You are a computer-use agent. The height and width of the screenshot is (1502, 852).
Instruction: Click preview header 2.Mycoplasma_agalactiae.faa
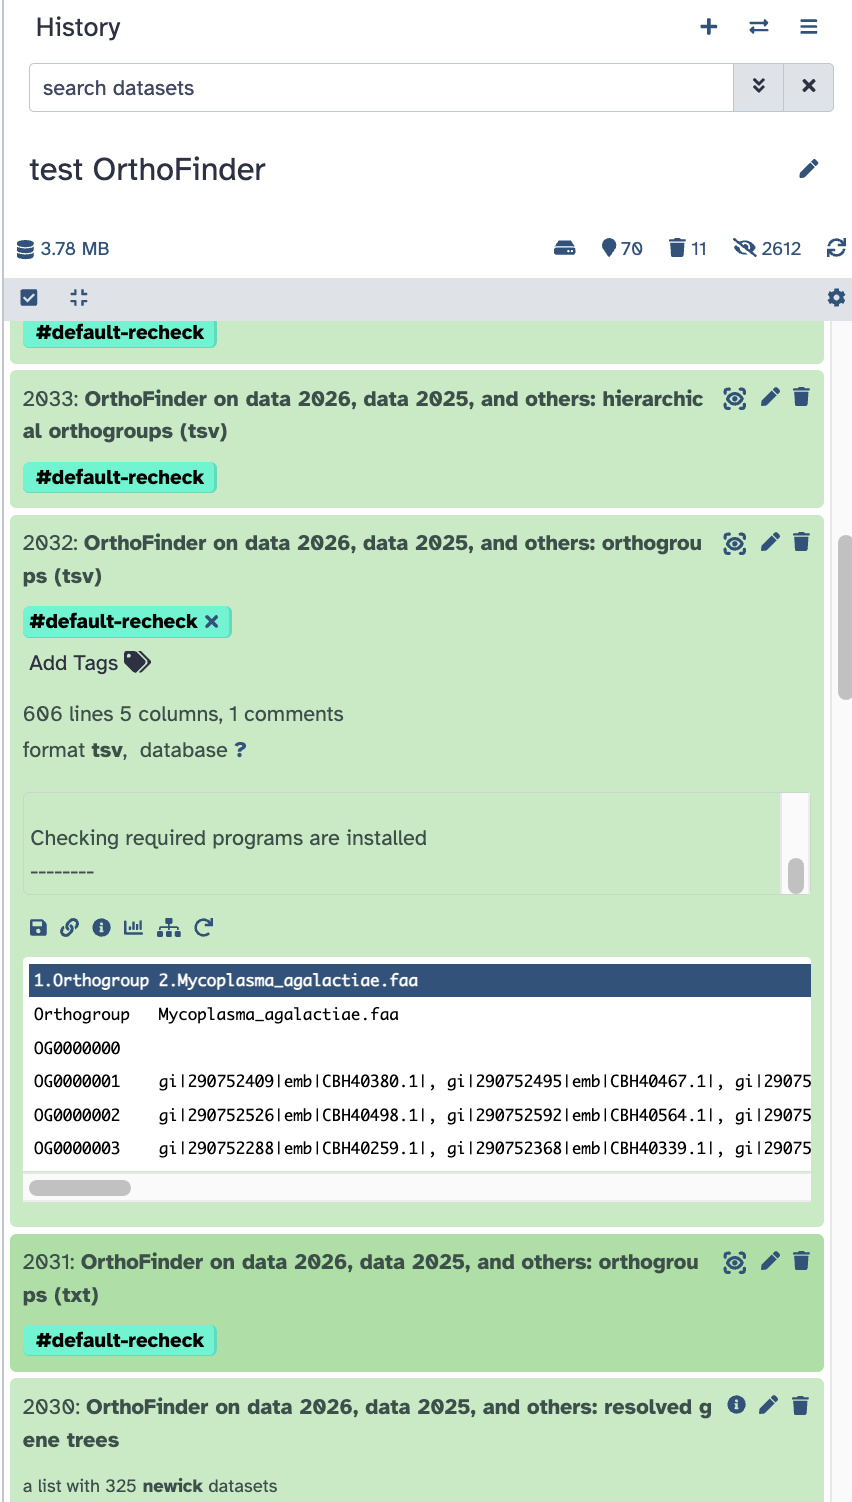tap(288, 980)
